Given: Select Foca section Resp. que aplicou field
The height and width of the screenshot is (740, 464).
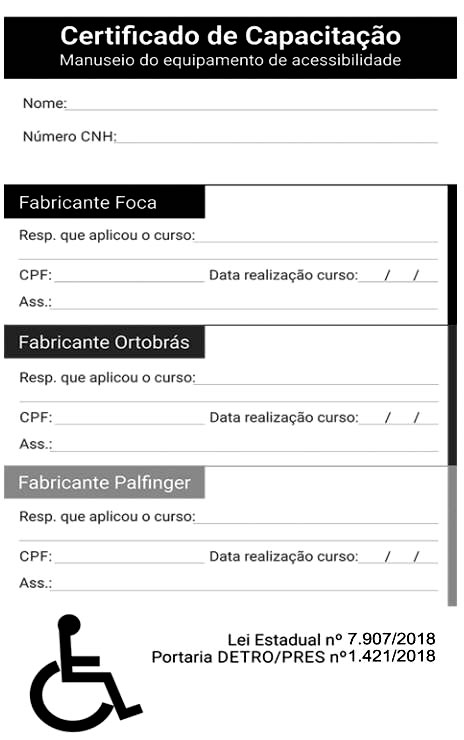Looking at the screenshot, I should click(x=317, y=235).
